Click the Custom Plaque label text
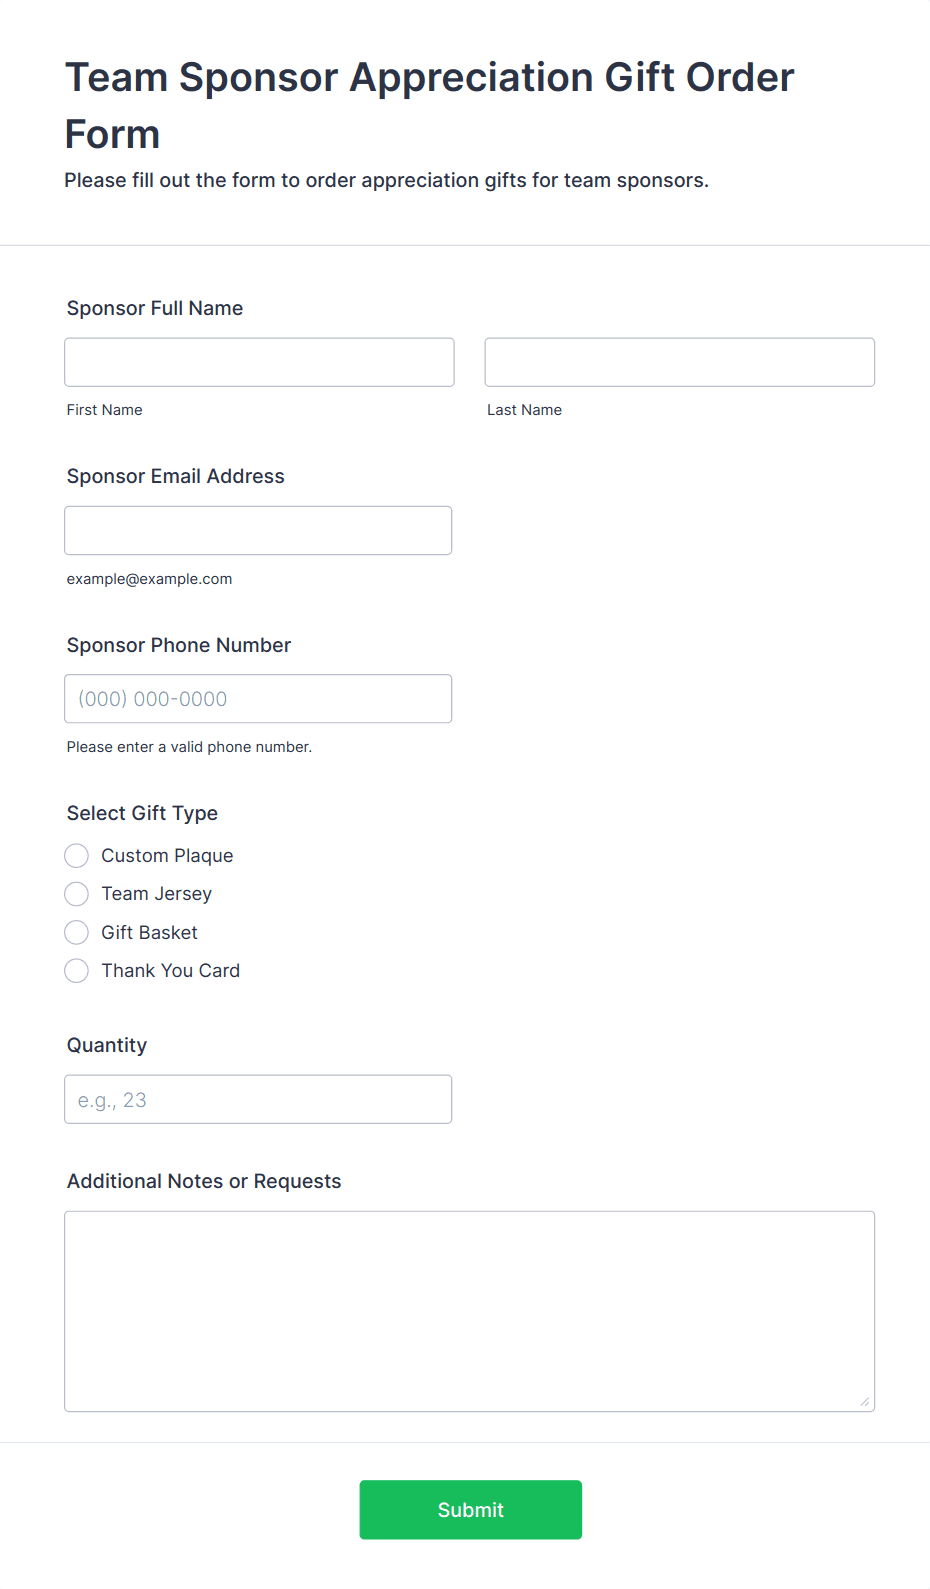 [x=167, y=856]
